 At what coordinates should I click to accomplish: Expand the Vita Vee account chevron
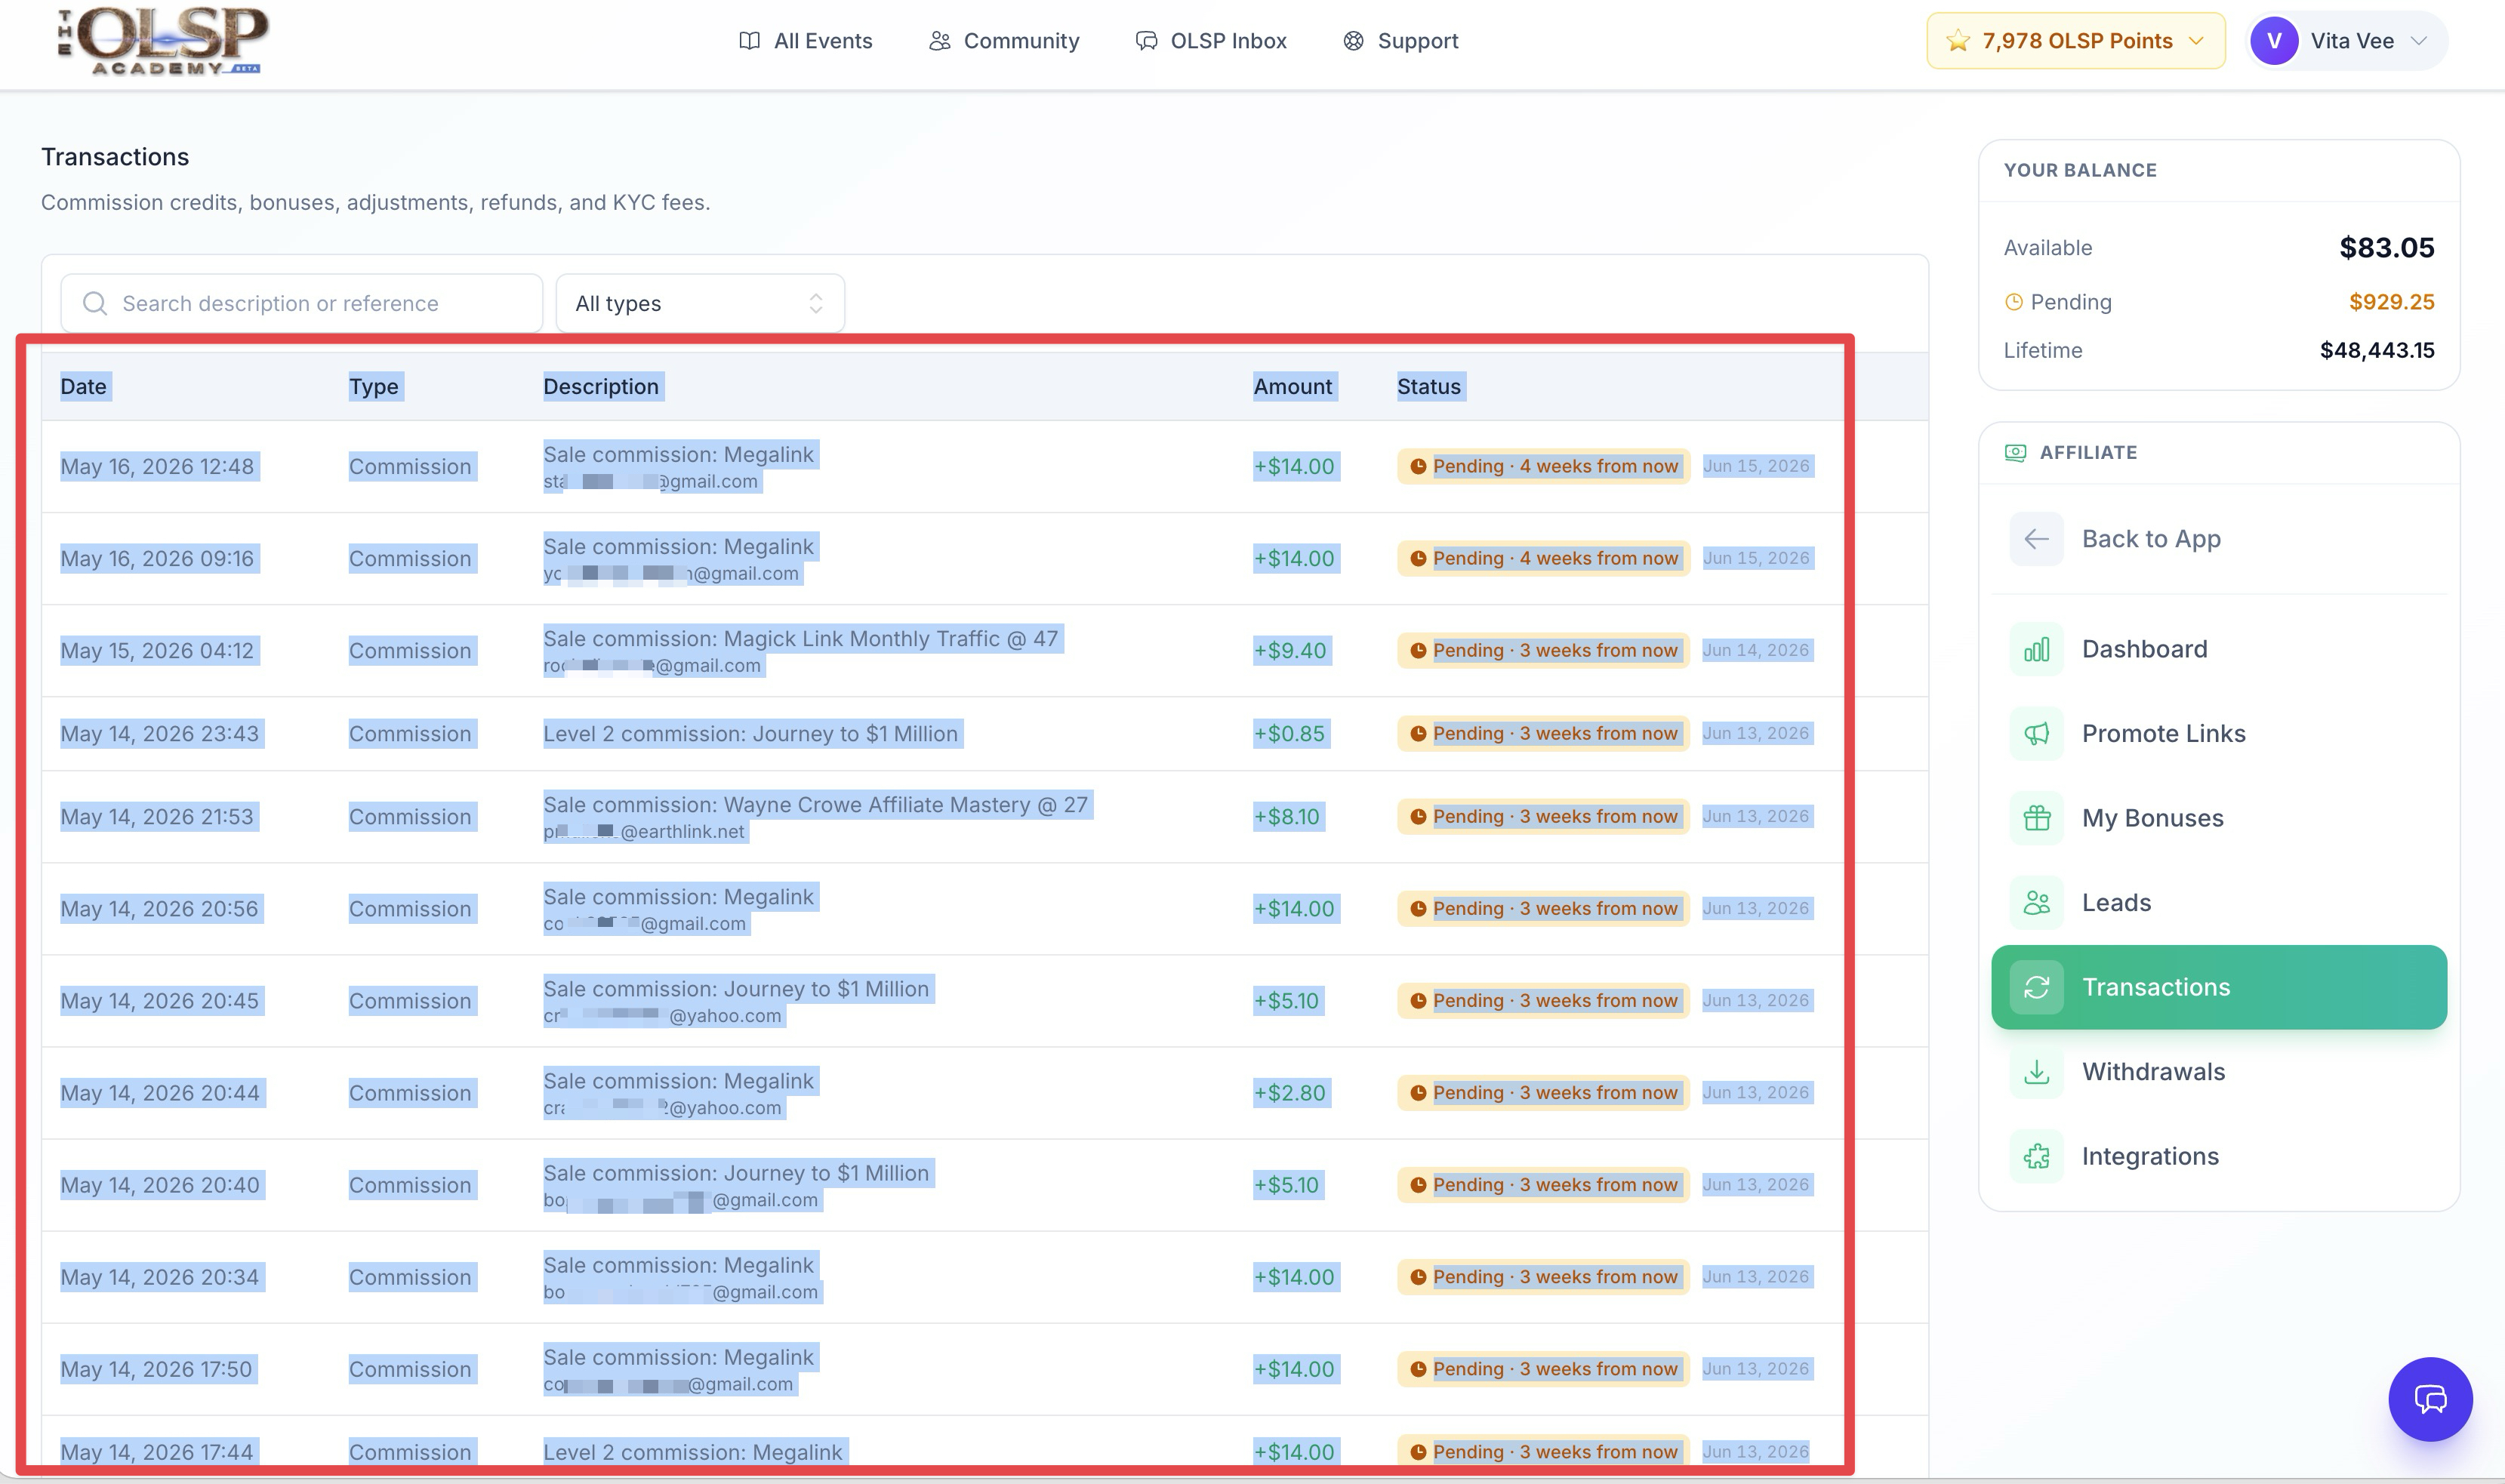point(2418,41)
